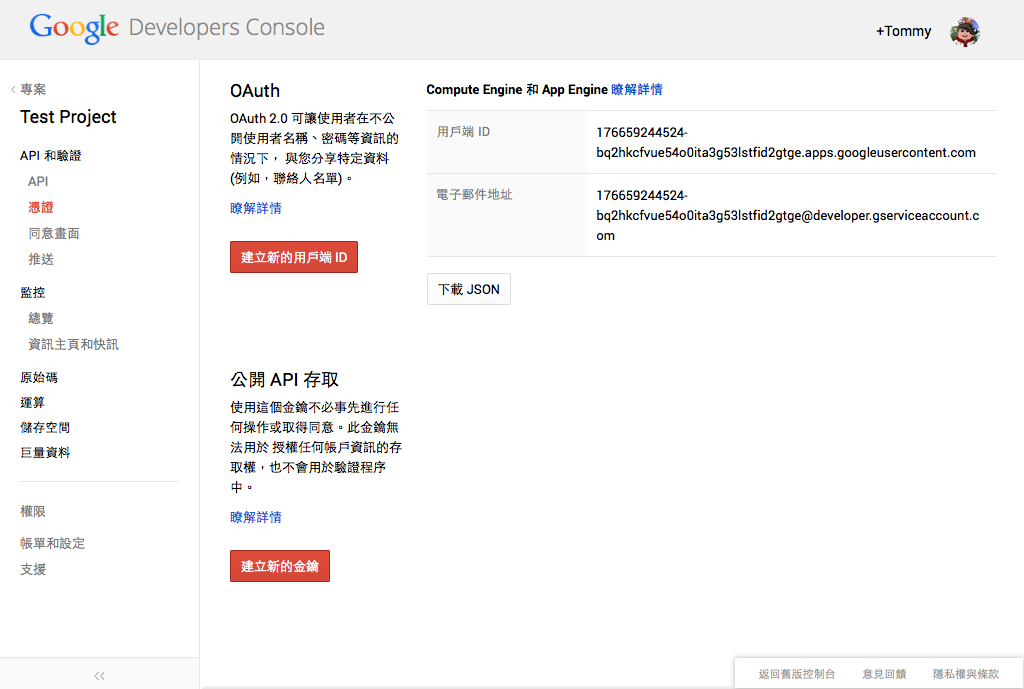Select 憑證 in the sidebar
Image resolution: width=1024 pixels, height=689 pixels.
(x=41, y=207)
